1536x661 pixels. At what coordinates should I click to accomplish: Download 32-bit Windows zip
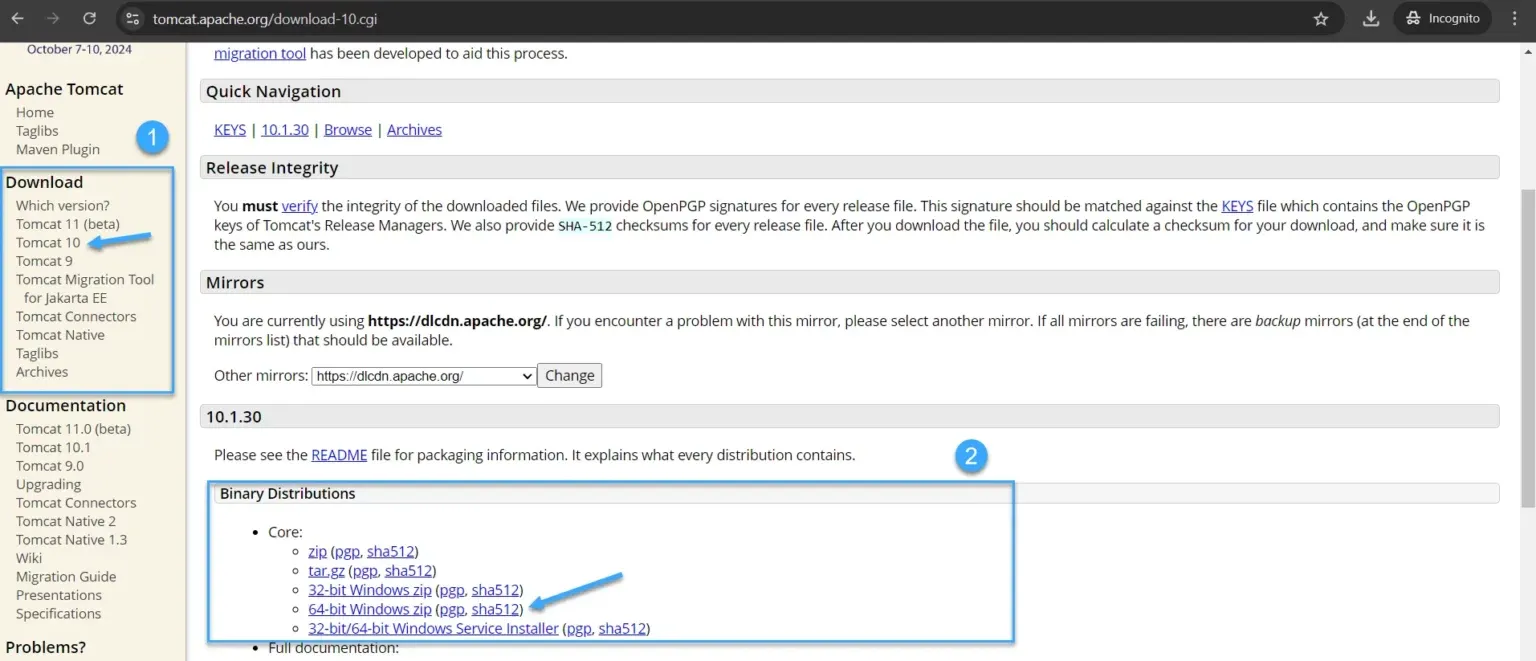coord(370,590)
